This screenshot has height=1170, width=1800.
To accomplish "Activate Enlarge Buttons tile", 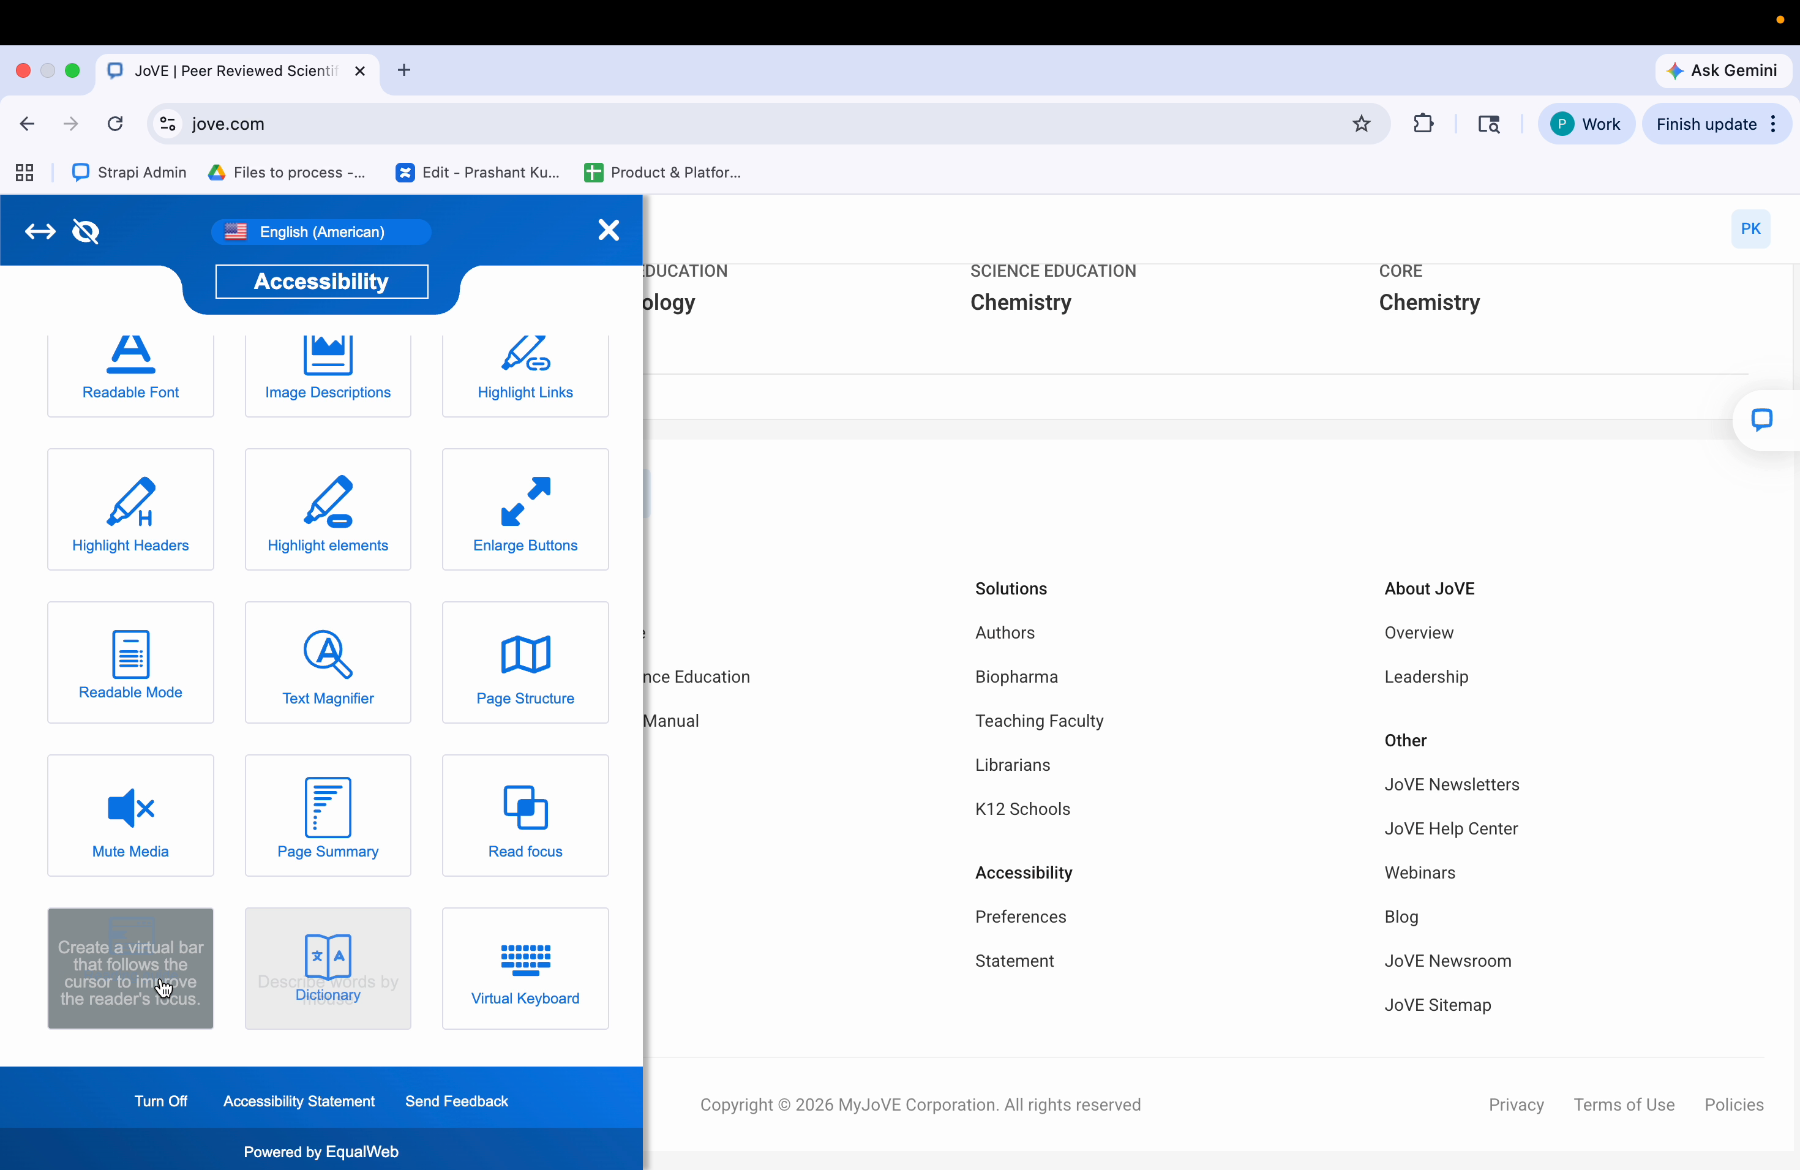I will click(525, 509).
